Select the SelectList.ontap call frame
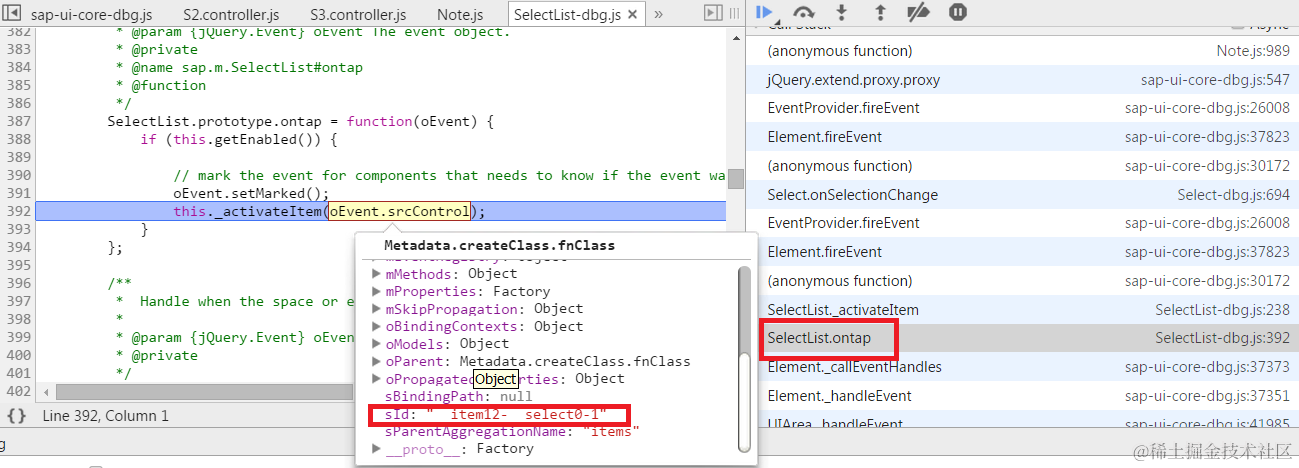Viewport: 1299px width, 468px height. pos(1022,338)
